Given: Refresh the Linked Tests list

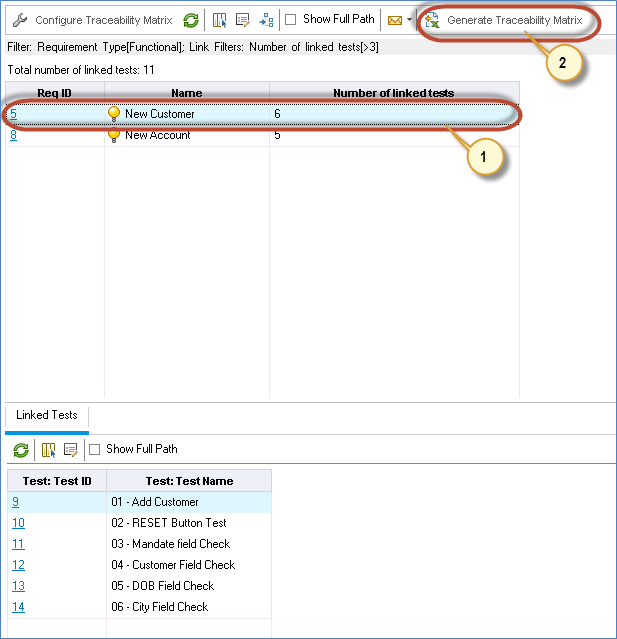Looking at the screenshot, I should click(21, 450).
